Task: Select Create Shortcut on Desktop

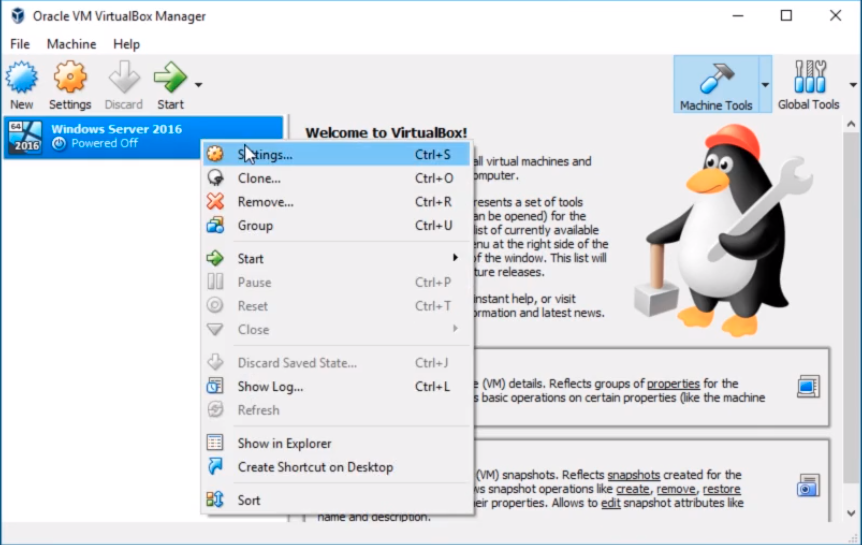Action: pos(315,467)
